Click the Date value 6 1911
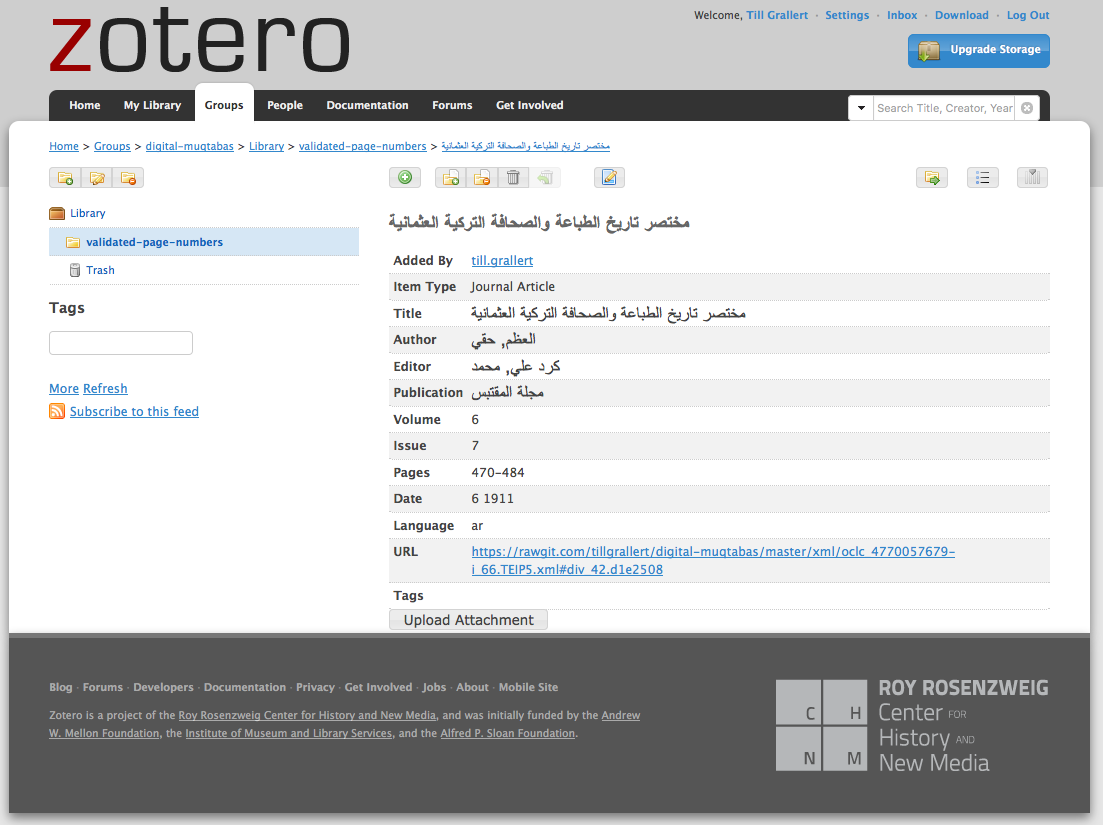1103x825 pixels. (x=492, y=499)
